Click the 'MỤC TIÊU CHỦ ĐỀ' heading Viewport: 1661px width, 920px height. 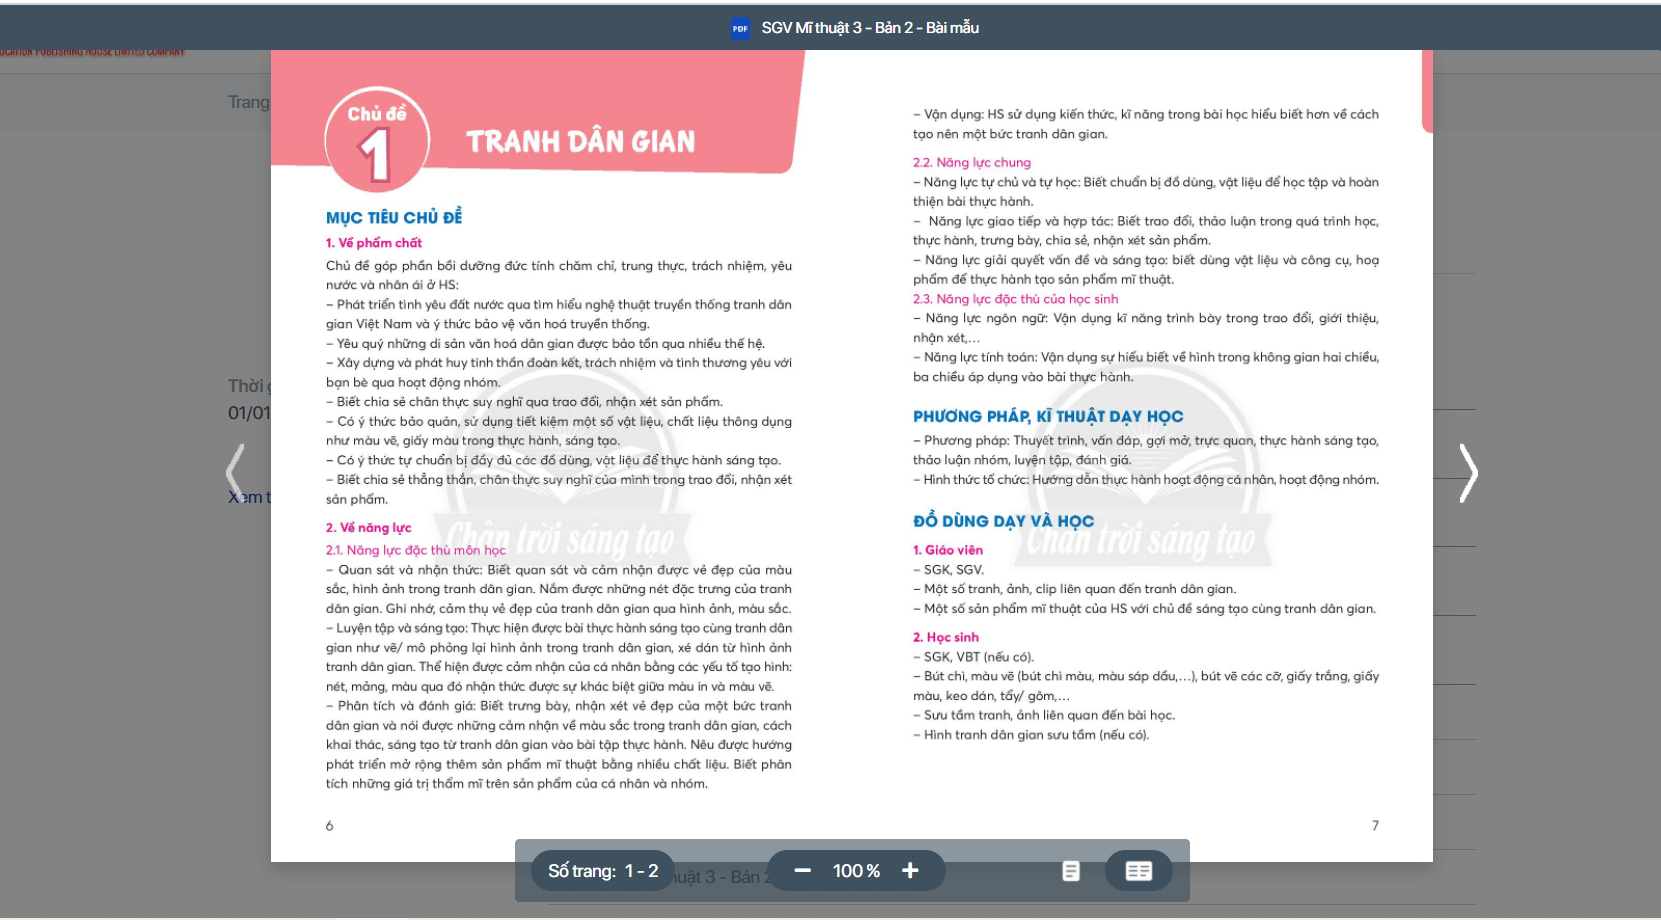(394, 217)
